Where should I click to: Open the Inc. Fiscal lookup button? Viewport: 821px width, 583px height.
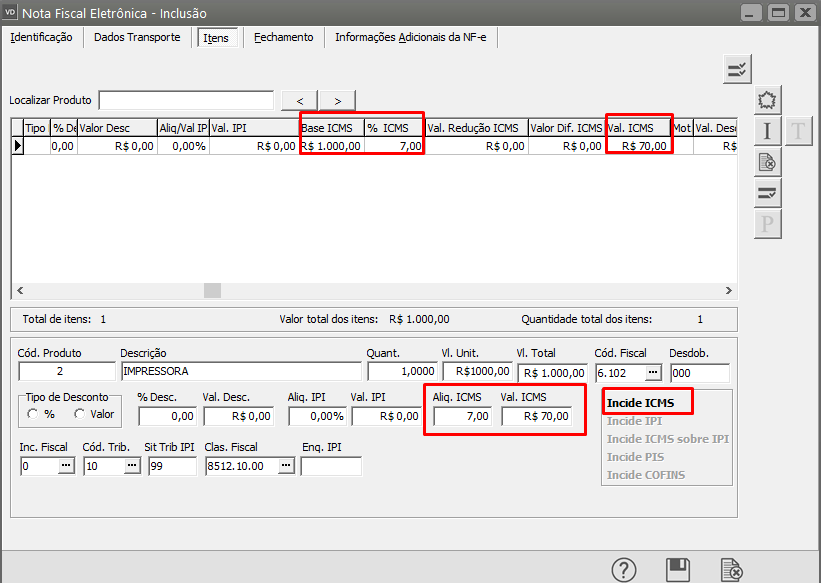(66, 466)
